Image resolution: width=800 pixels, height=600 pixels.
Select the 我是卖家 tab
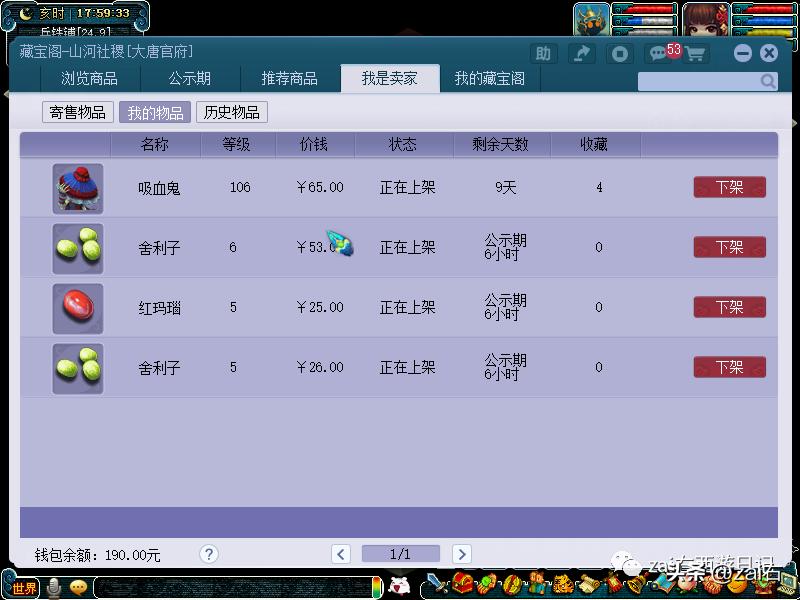tap(390, 79)
